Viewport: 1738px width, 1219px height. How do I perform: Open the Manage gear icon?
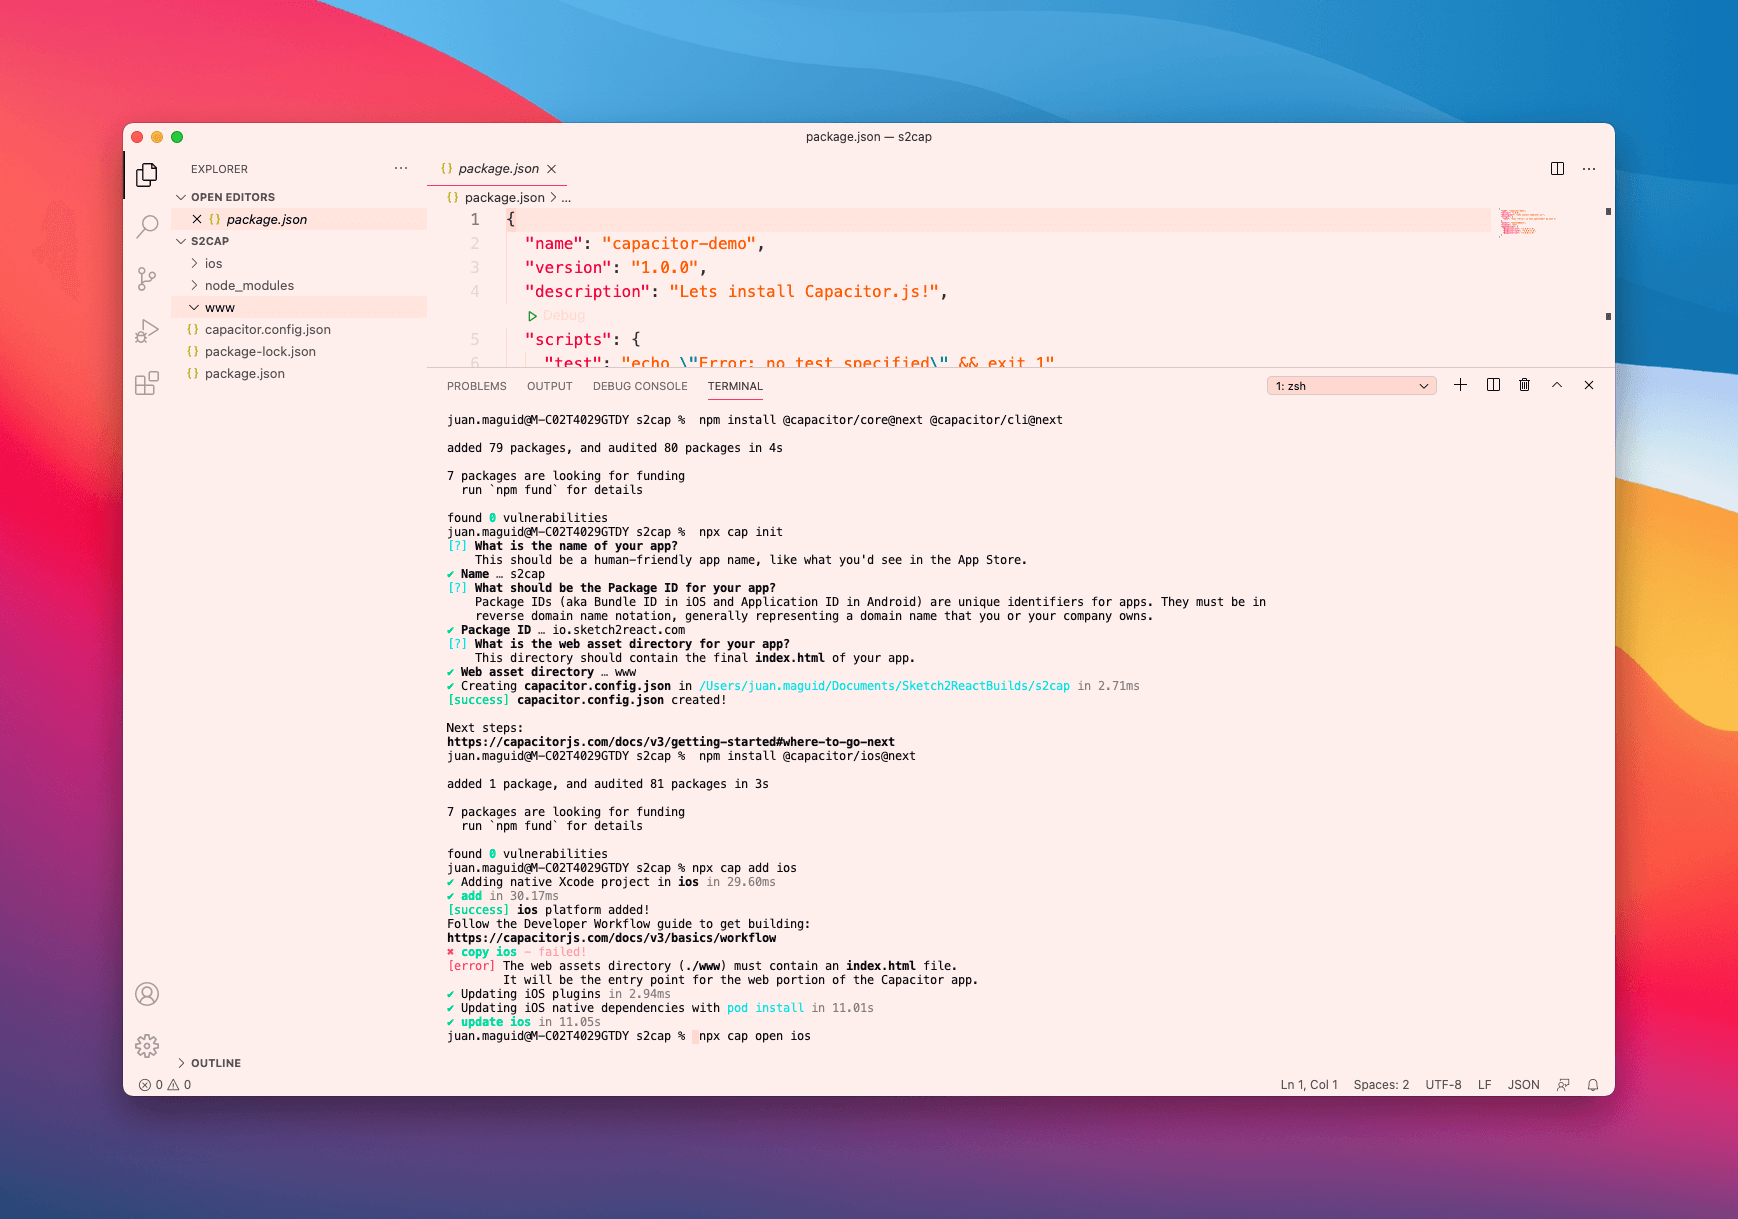click(x=147, y=1046)
